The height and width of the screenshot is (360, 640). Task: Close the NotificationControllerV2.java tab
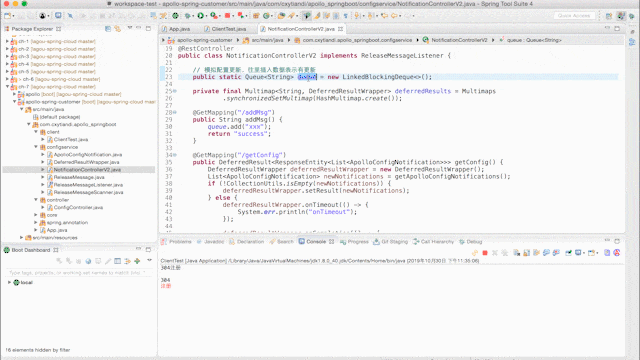(340, 29)
